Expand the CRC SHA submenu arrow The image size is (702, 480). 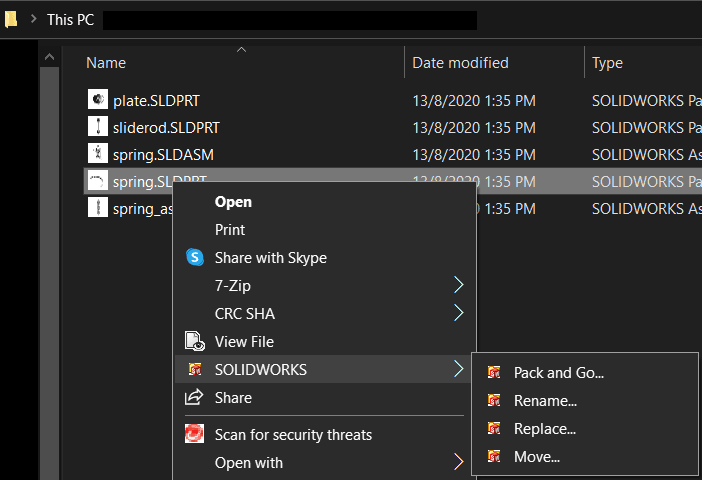[458, 313]
